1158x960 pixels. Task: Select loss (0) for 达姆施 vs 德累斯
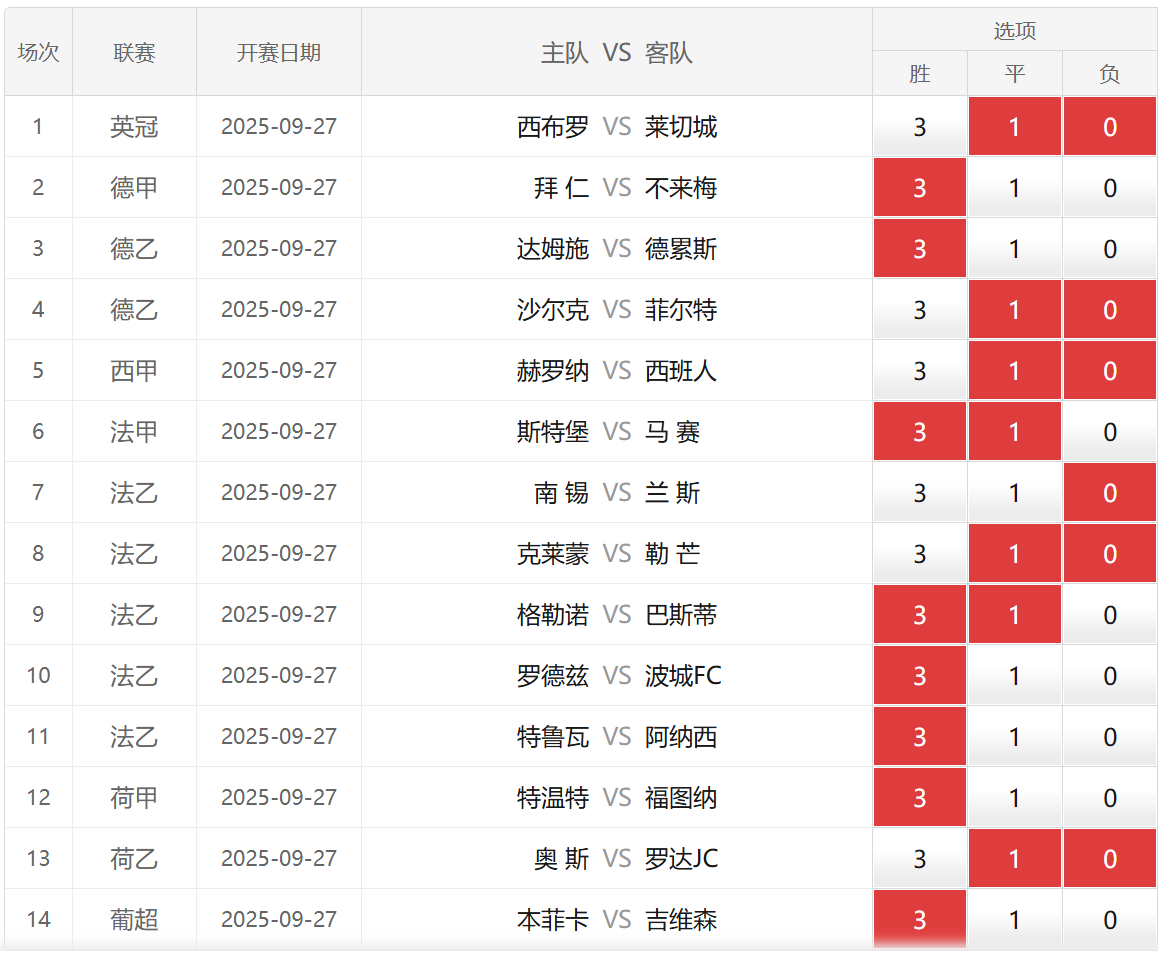1109,249
